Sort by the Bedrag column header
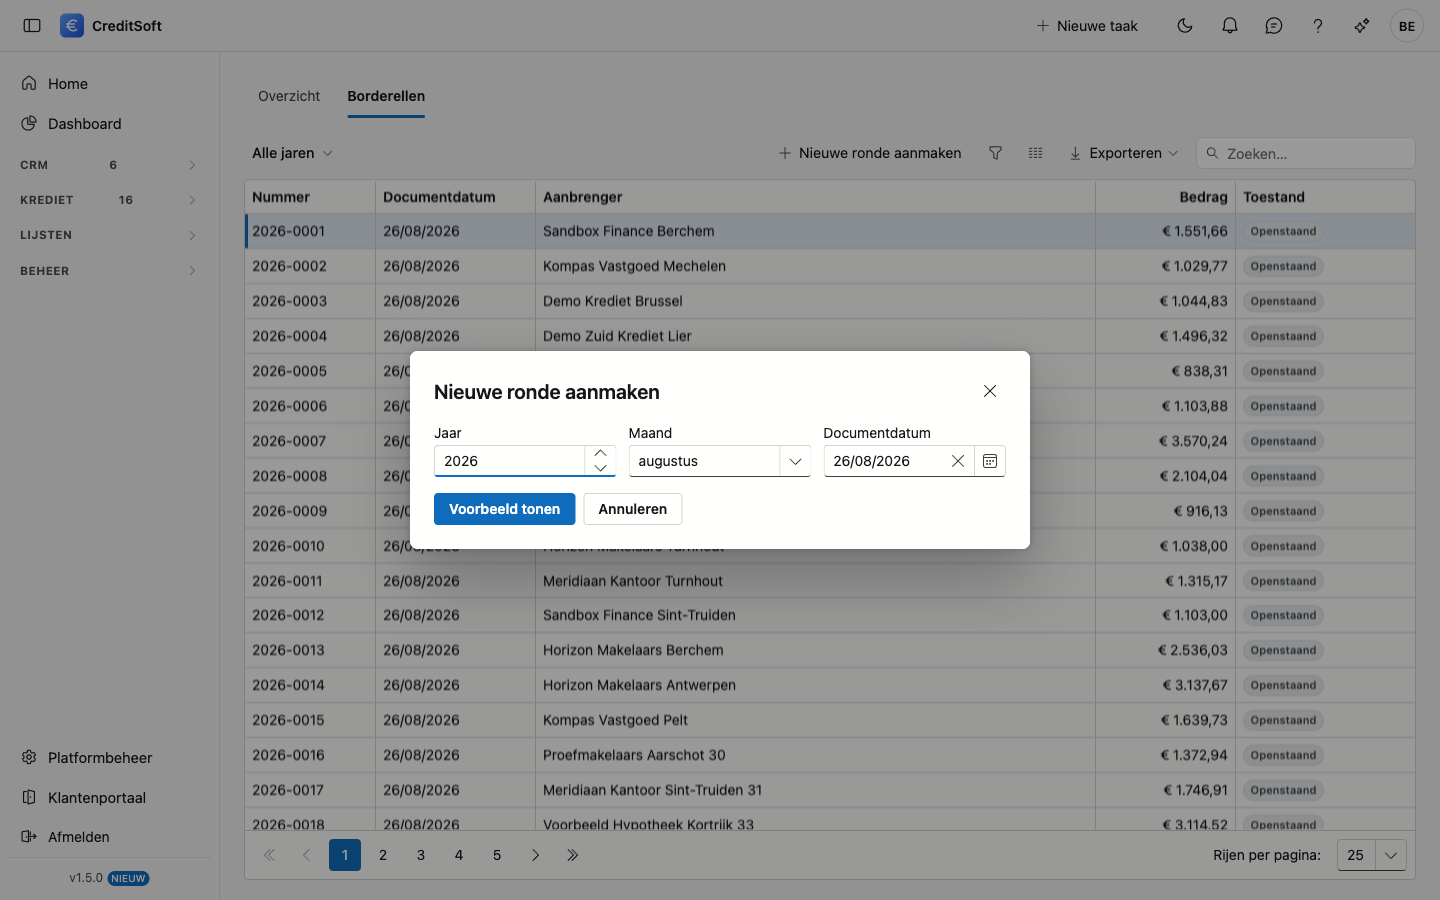Viewport: 1440px width, 900px height. click(1165, 197)
